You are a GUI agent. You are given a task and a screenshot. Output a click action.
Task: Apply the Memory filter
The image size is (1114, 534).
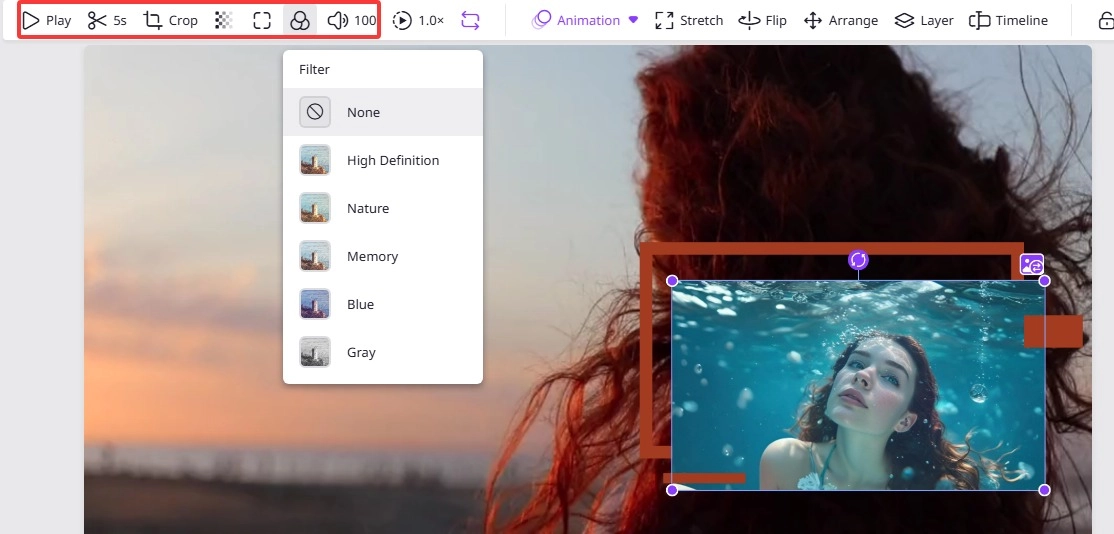click(383, 256)
